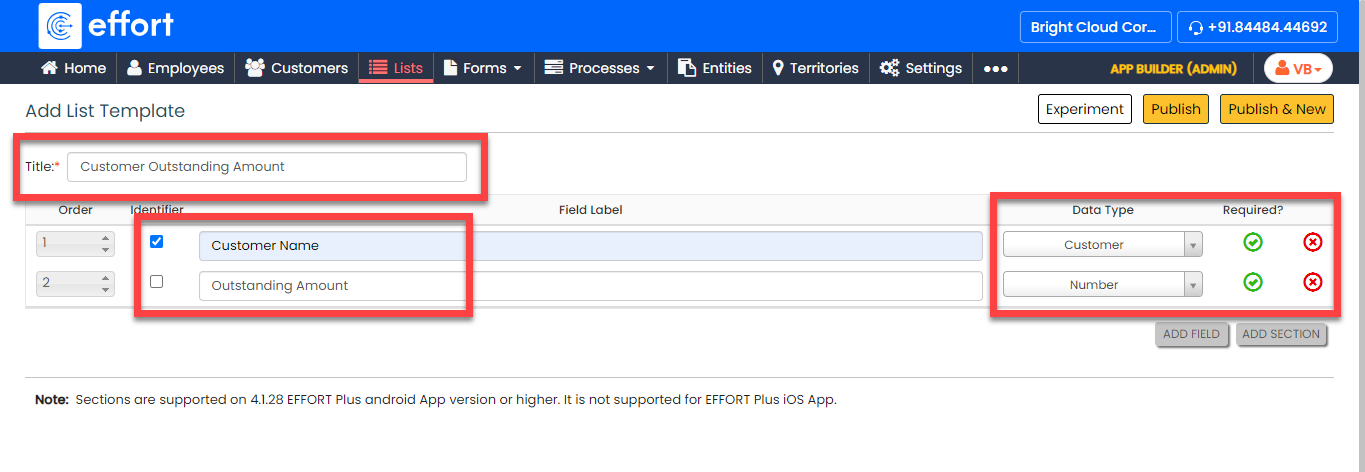Click the Publish & New button
Viewport: 1365px width, 472px height.
pyautogui.click(x=1276, y=109)
